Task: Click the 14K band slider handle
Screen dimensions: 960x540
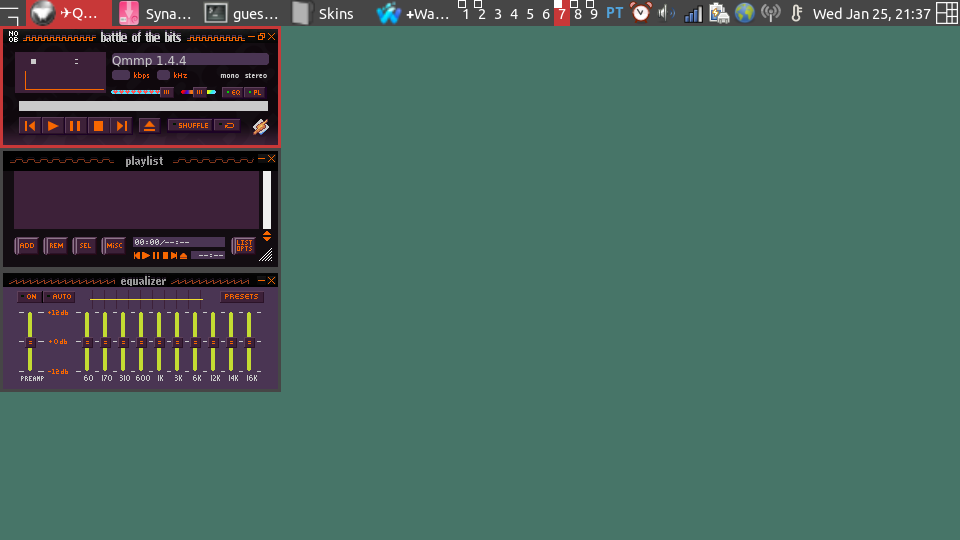Action: click(x=231, y=342)
